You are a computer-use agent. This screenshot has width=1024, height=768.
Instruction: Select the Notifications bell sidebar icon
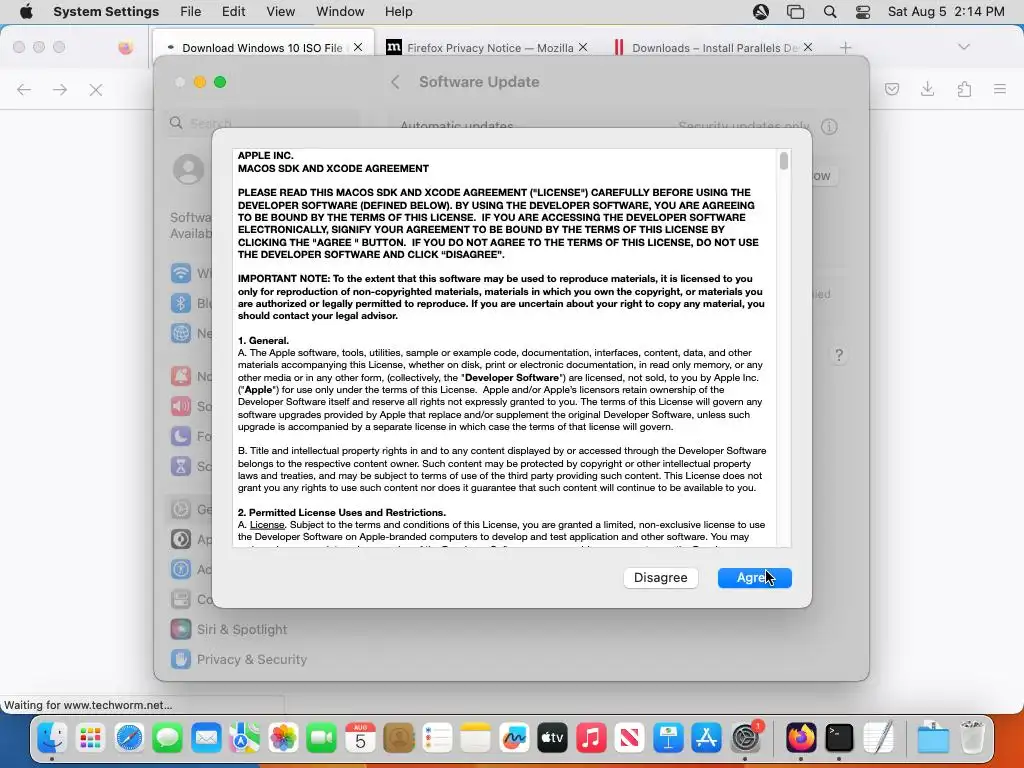[181, 376]
